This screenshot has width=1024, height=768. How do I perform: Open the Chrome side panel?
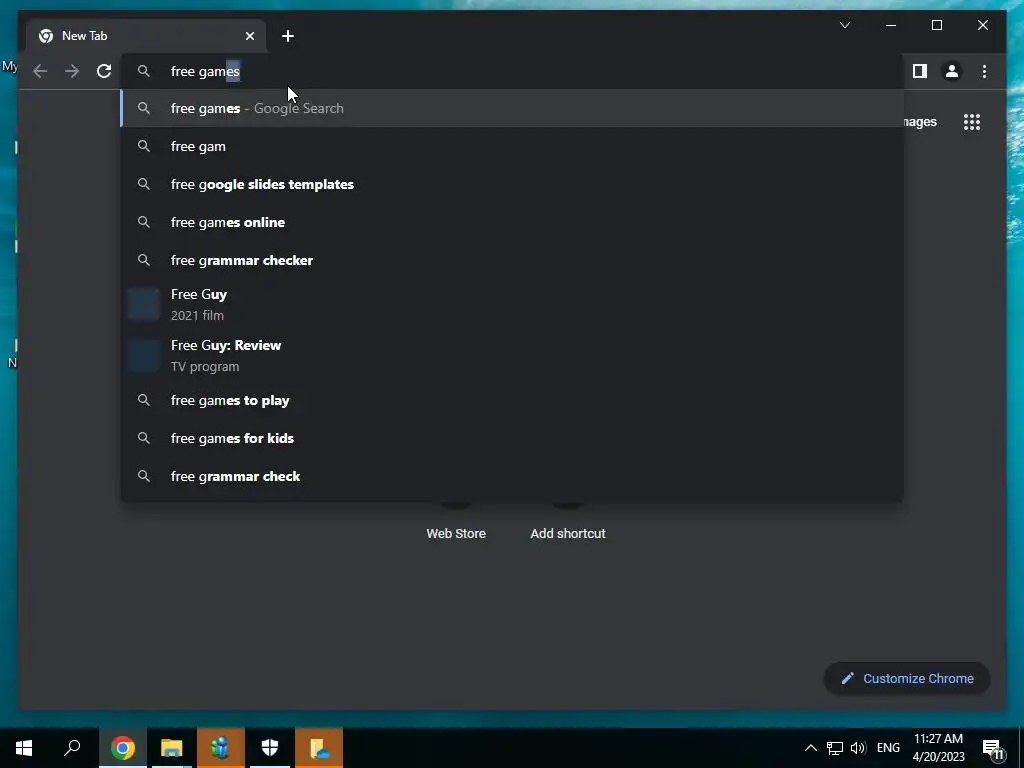point(920,71)
